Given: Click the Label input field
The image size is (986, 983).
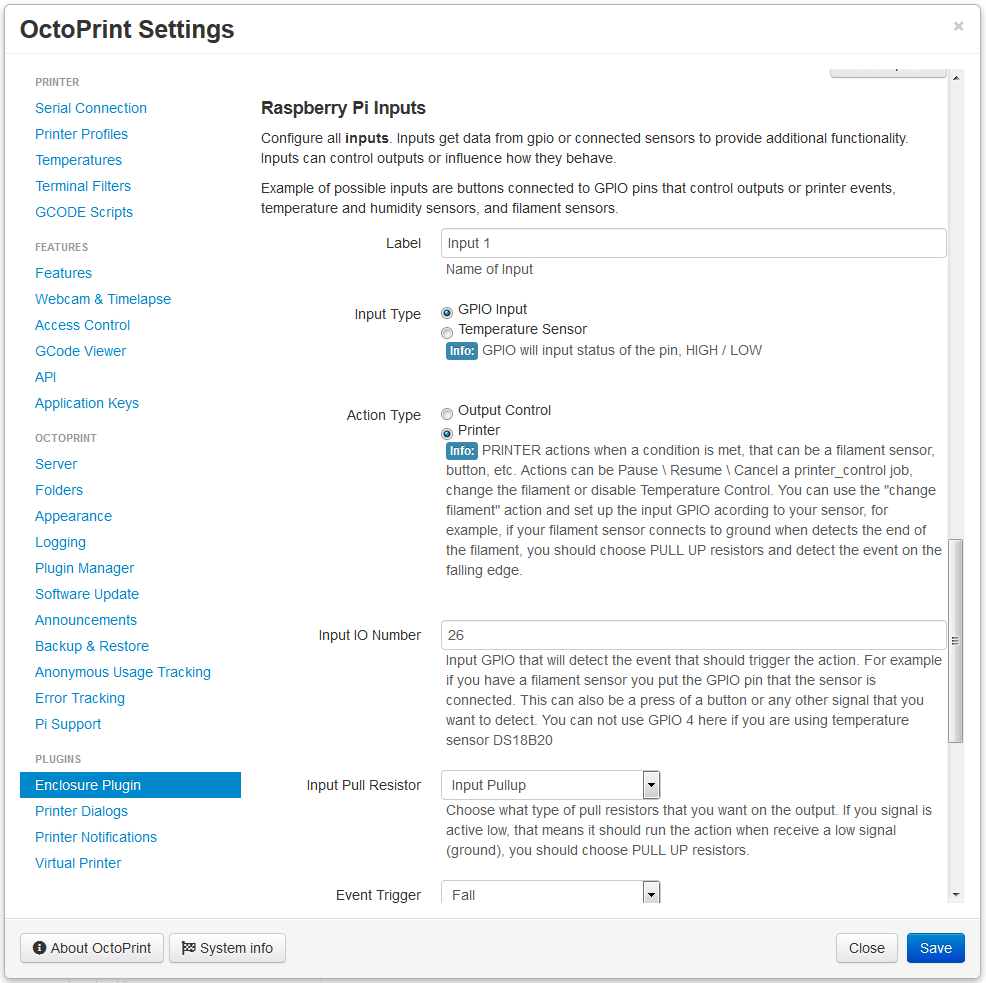Looking at the screenshot, I should [x=693, y=243].
